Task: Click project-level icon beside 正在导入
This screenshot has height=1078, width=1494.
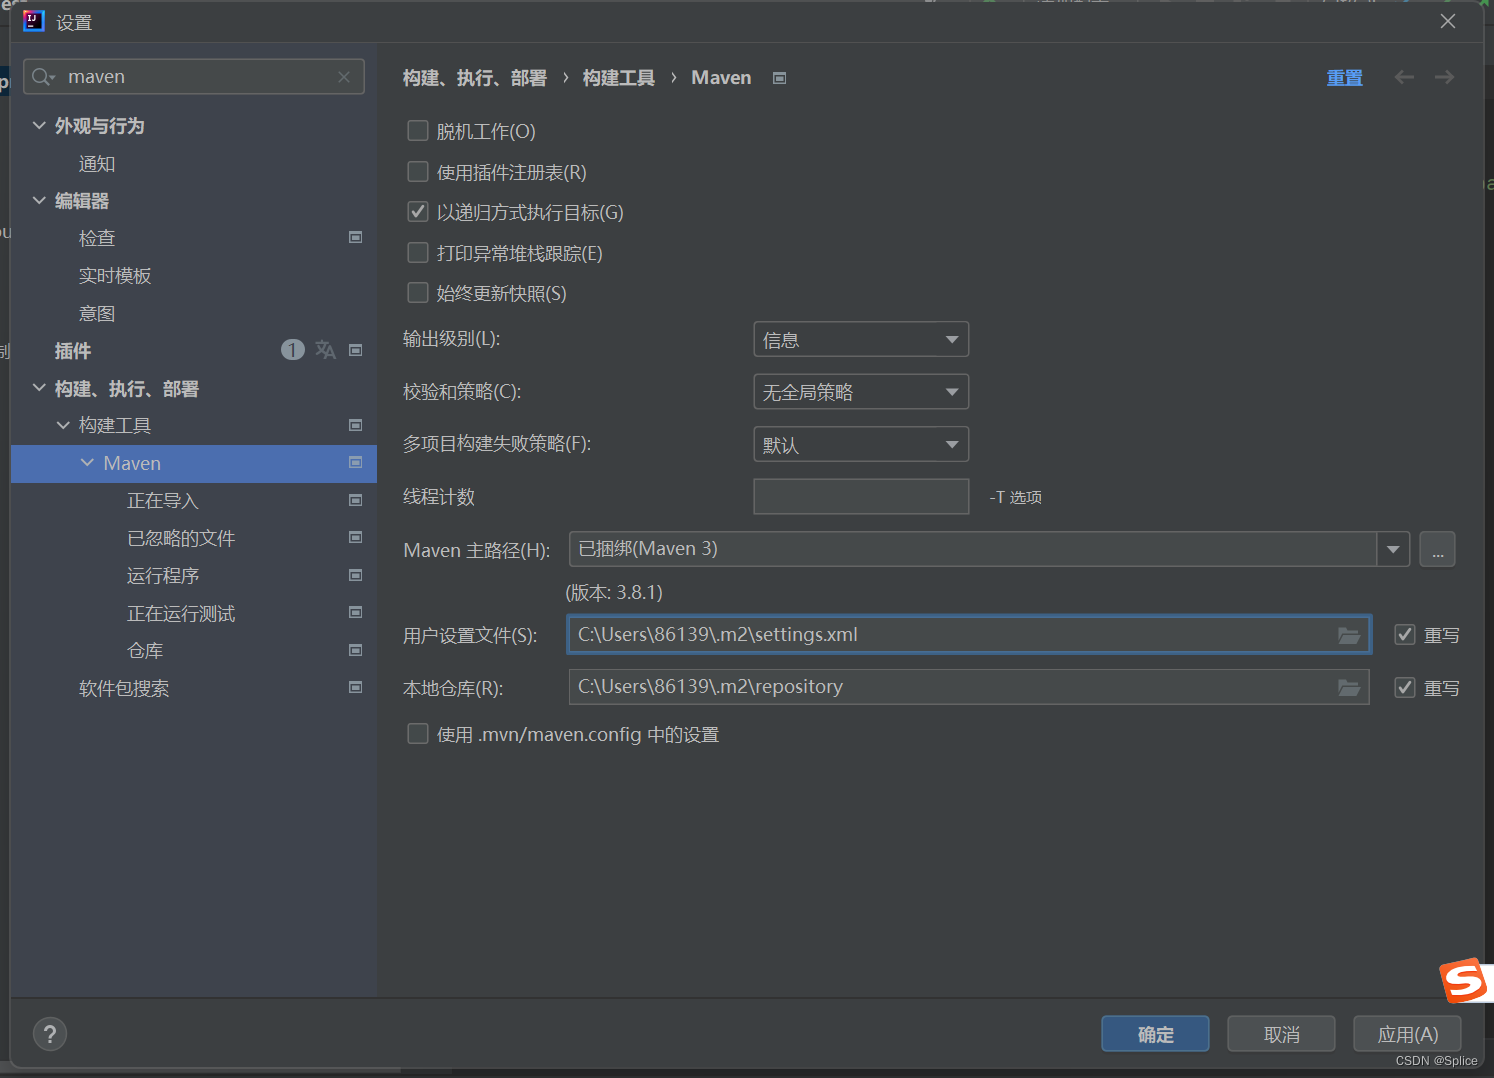Action: pos(355,500)
